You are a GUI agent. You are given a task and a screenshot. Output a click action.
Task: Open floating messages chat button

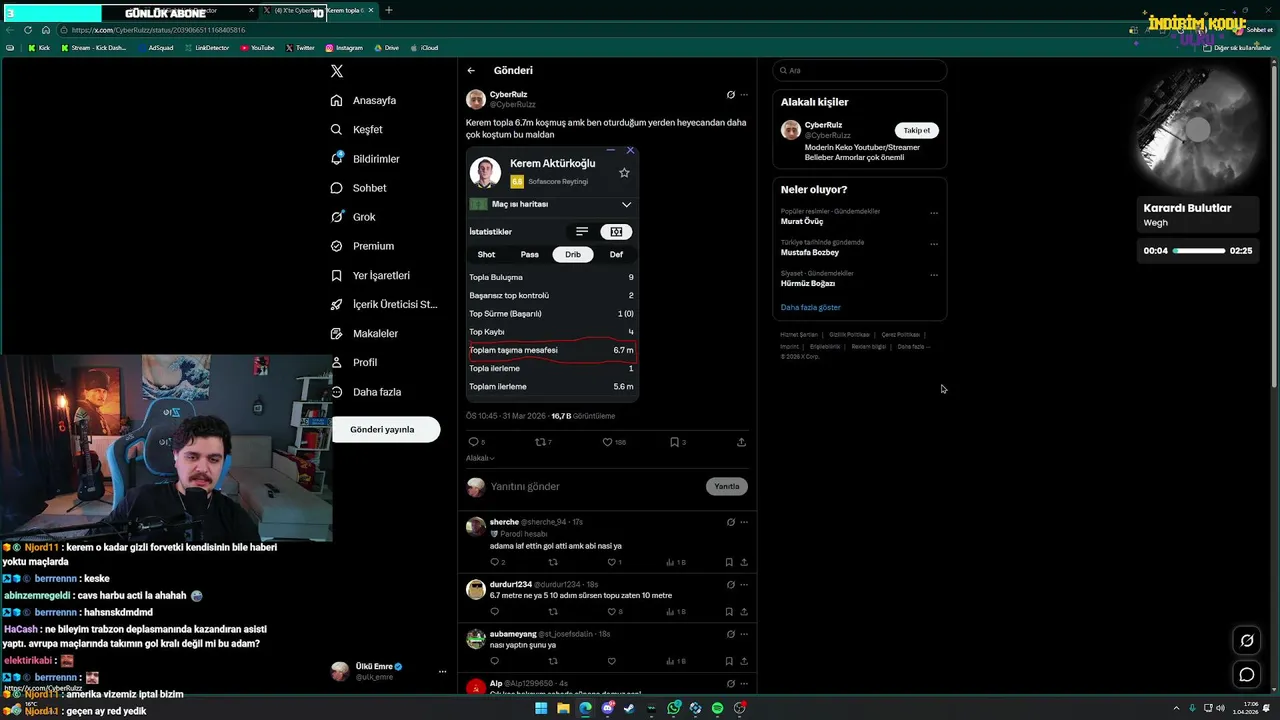click(x=1247, y=675)
